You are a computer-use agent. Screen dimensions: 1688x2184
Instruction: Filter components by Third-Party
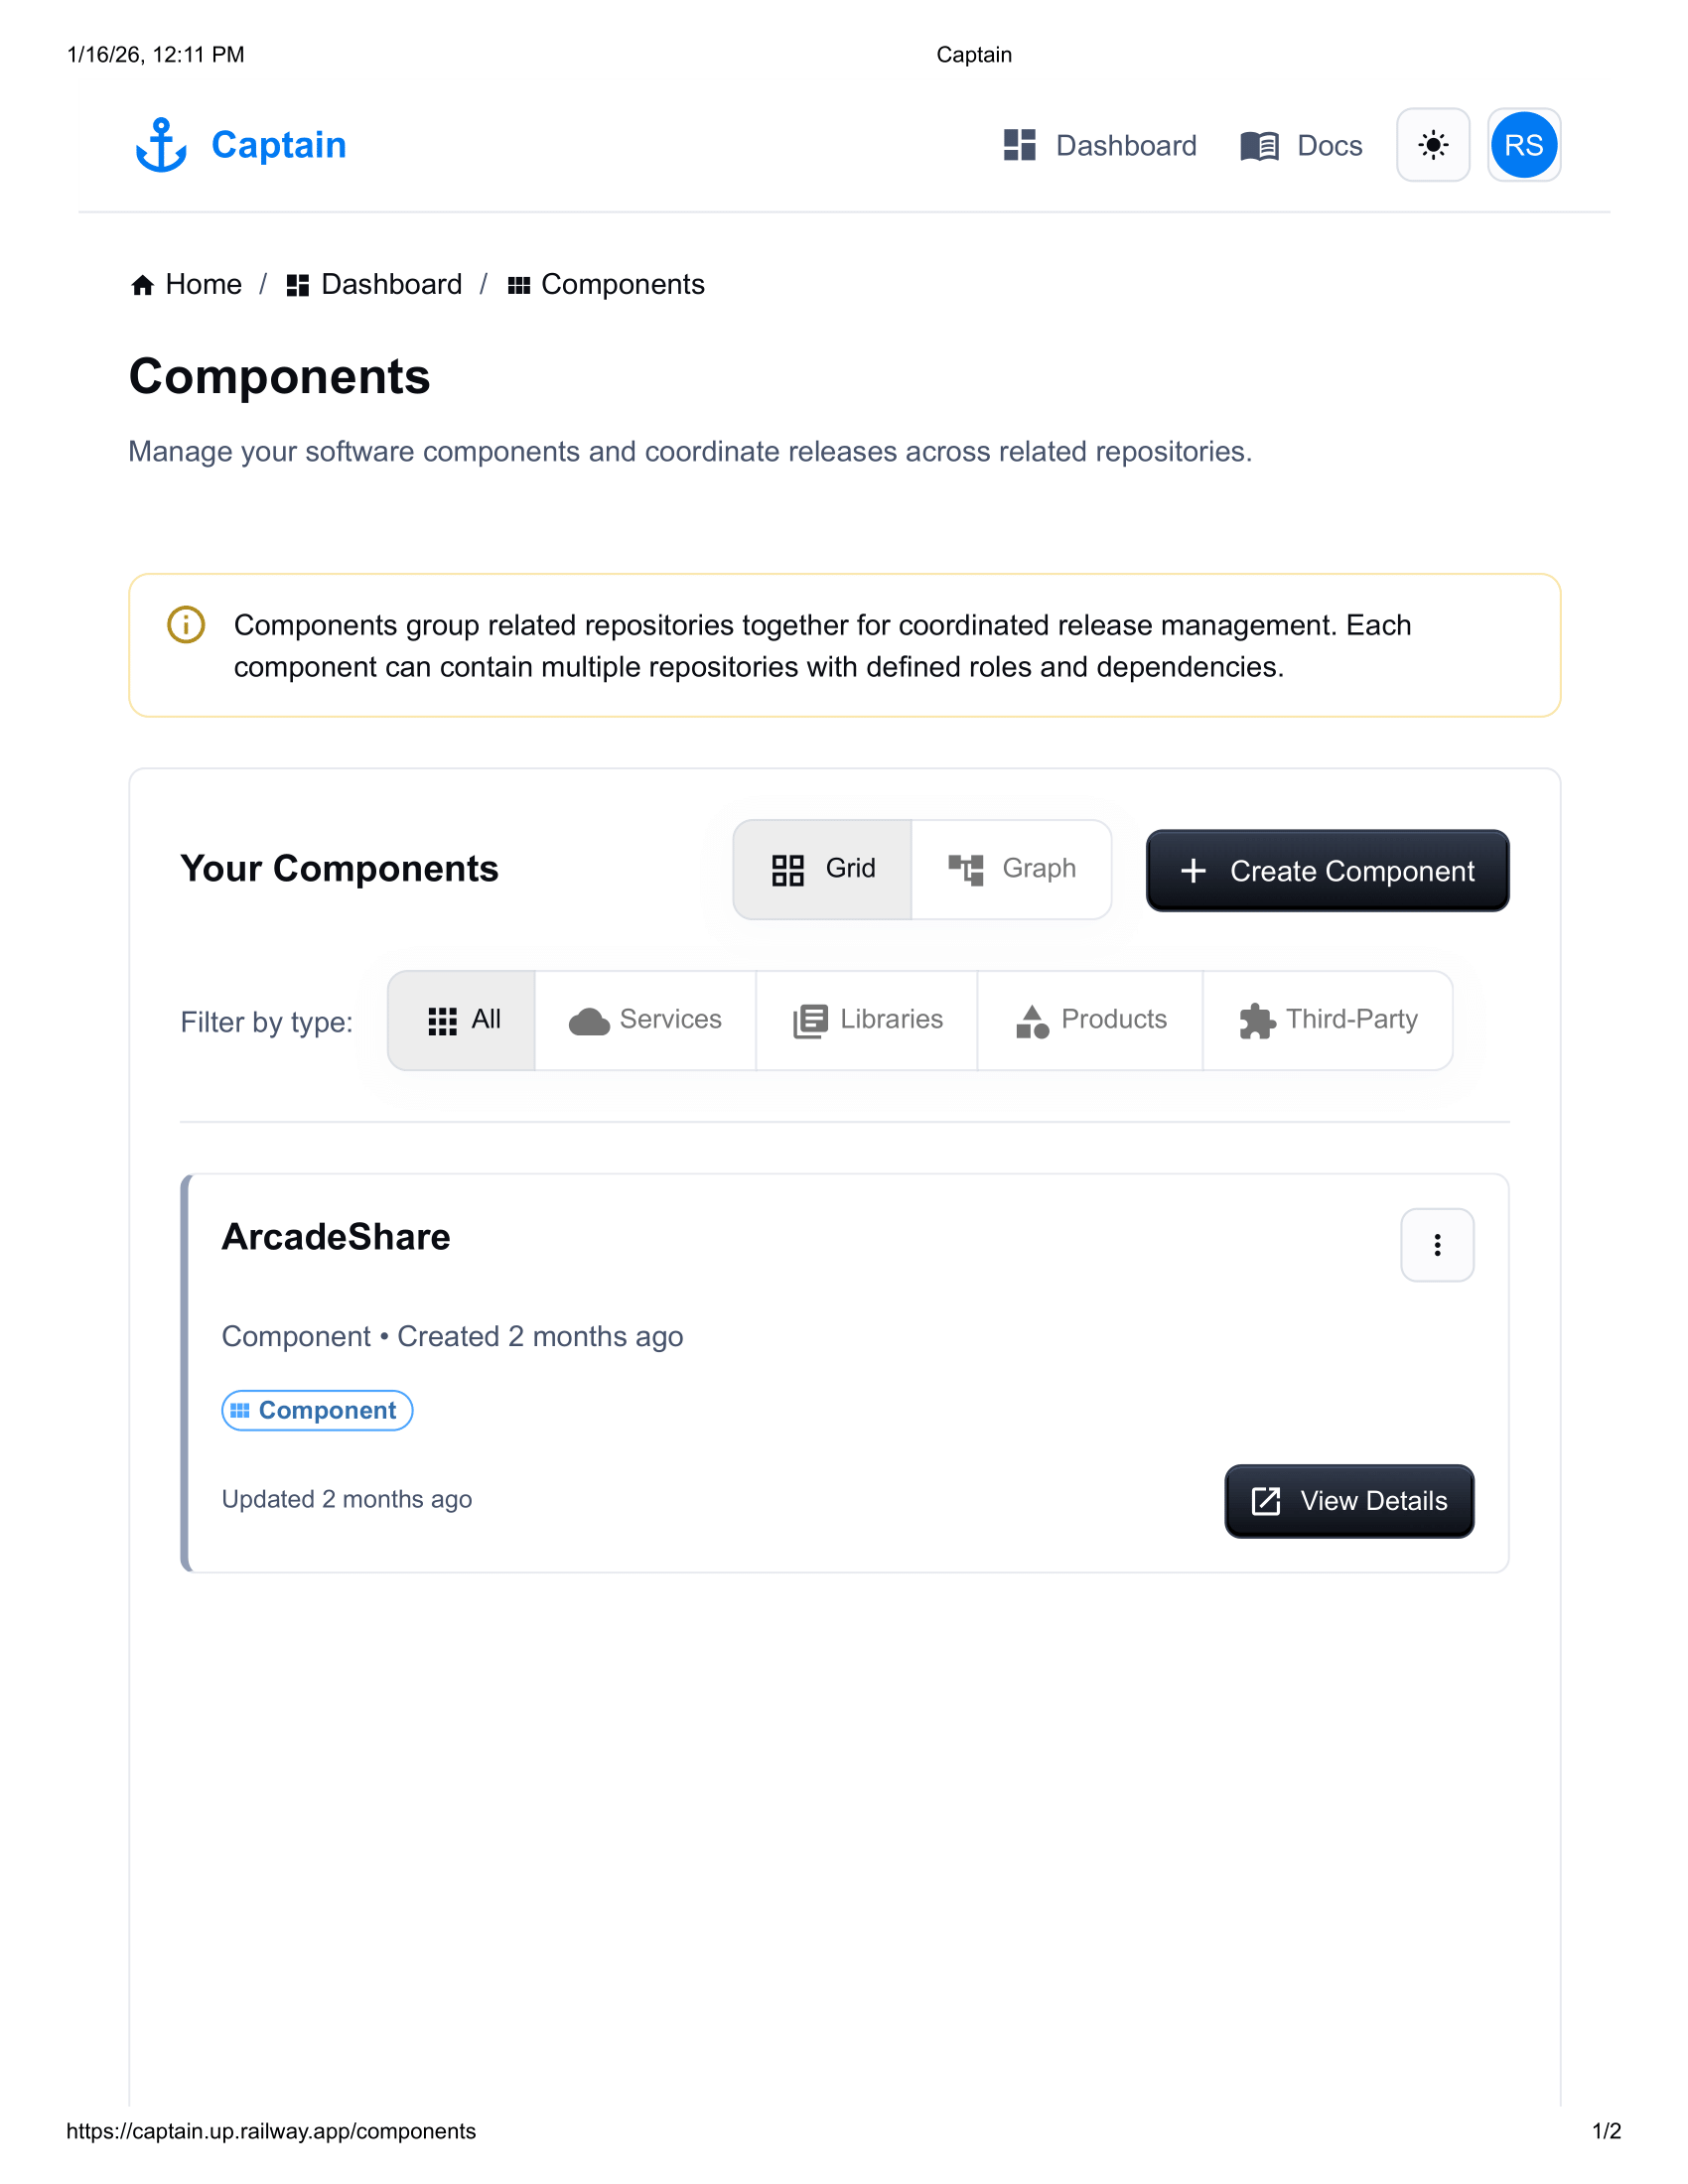pos(1328,1020)
